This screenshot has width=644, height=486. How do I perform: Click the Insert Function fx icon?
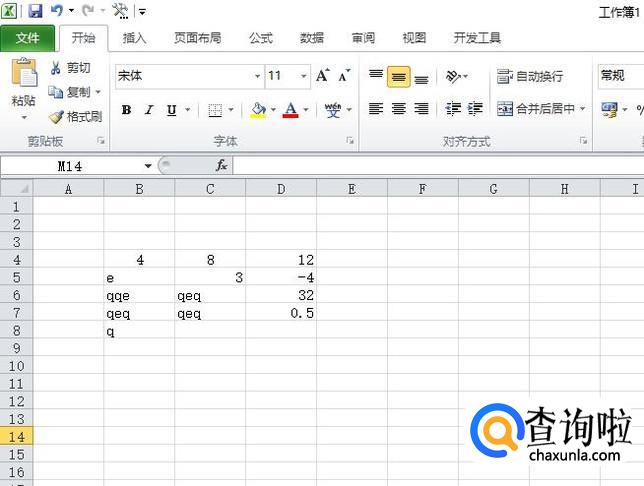(221, 166)
